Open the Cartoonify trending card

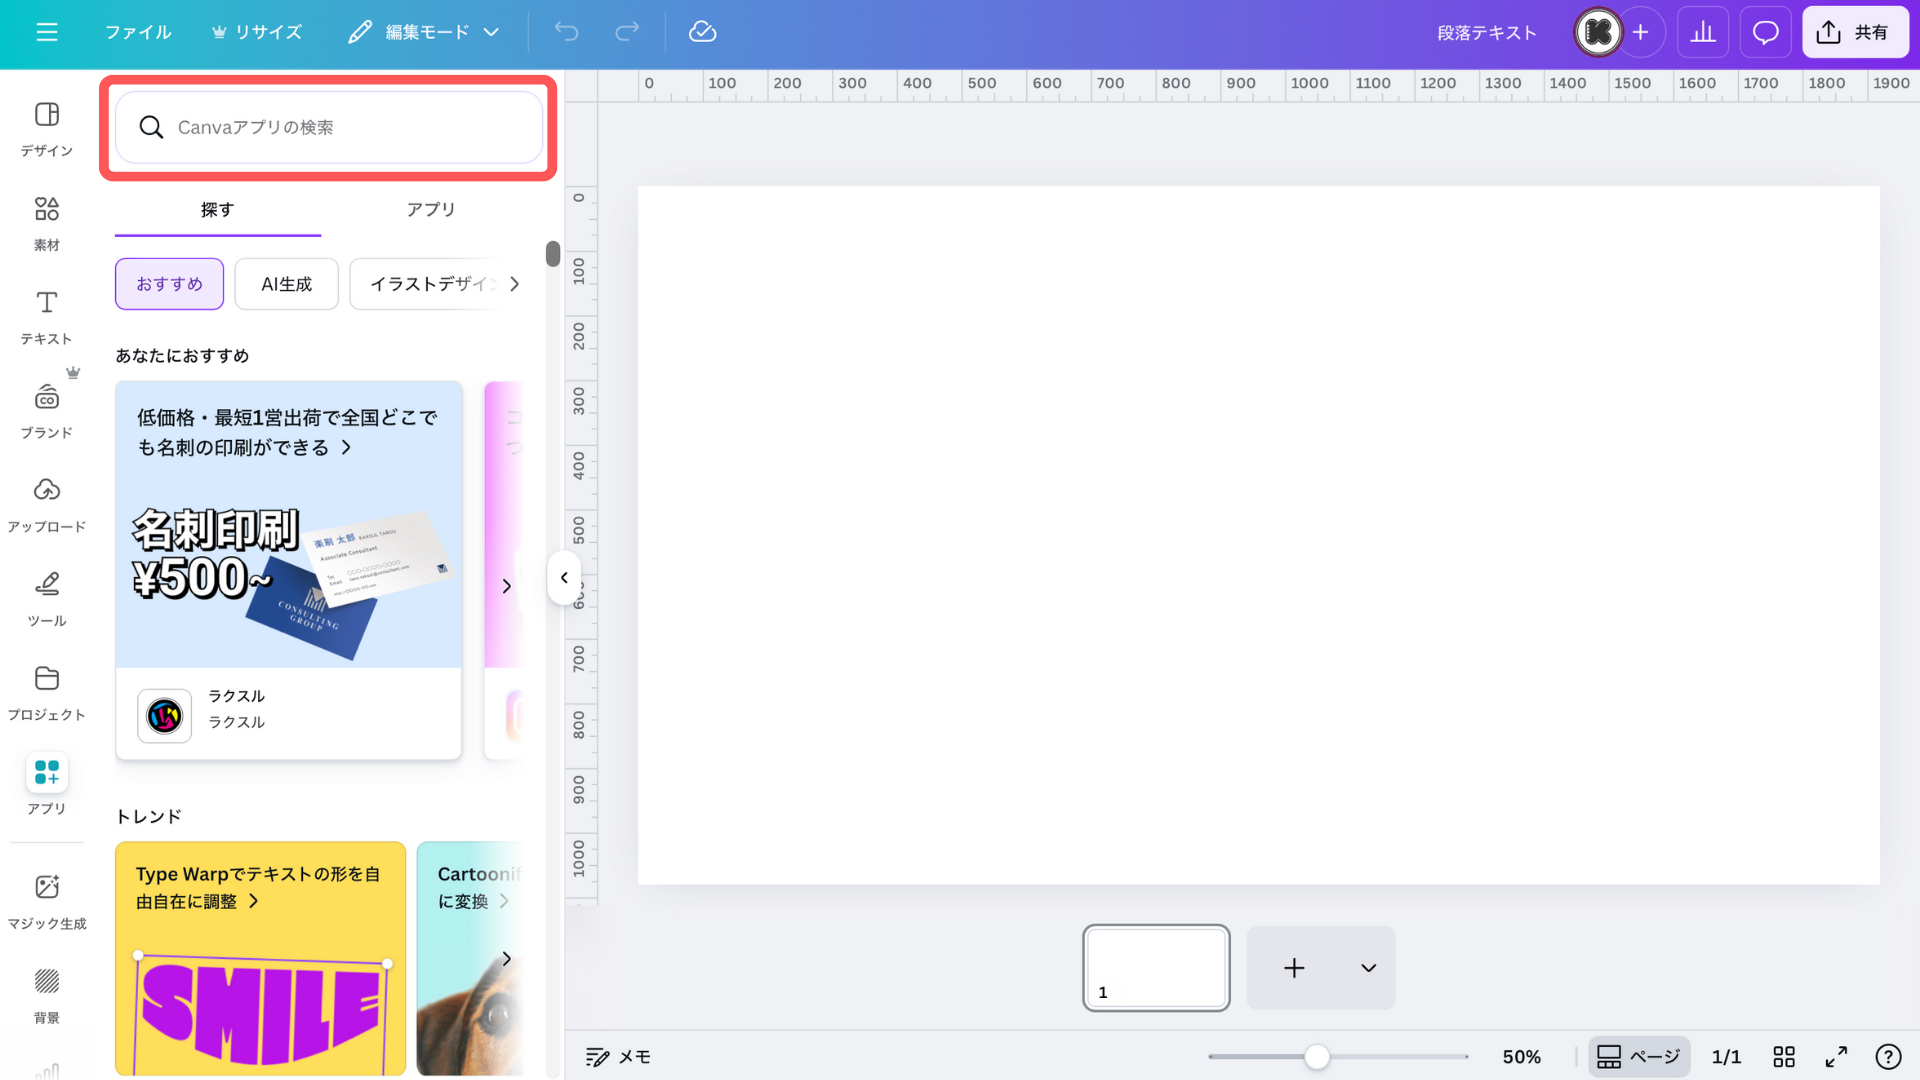coord(470,958)
